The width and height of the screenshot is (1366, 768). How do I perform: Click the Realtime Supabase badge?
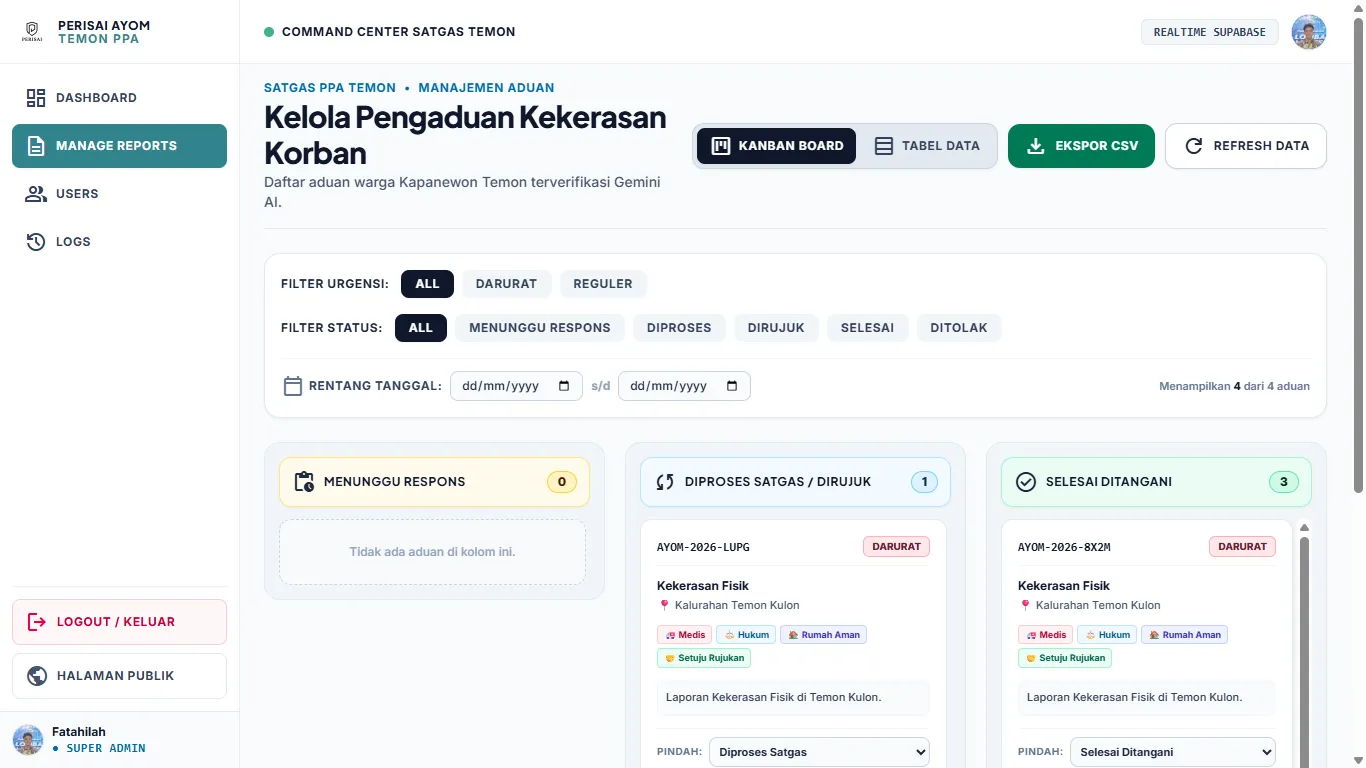pyautogui.click(x=1210, y=32)
